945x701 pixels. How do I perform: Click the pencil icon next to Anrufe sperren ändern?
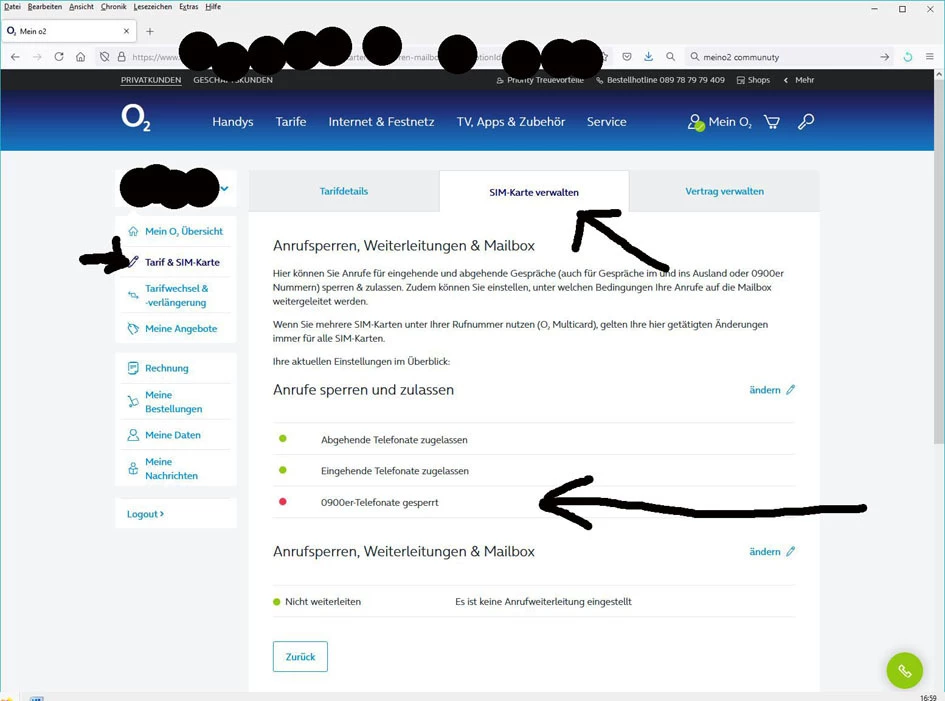[791, 390]
